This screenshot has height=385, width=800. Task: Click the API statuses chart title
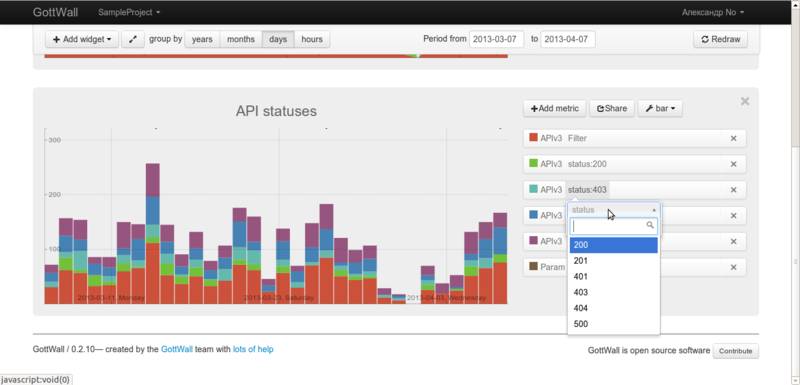click(x=276, y=111)
